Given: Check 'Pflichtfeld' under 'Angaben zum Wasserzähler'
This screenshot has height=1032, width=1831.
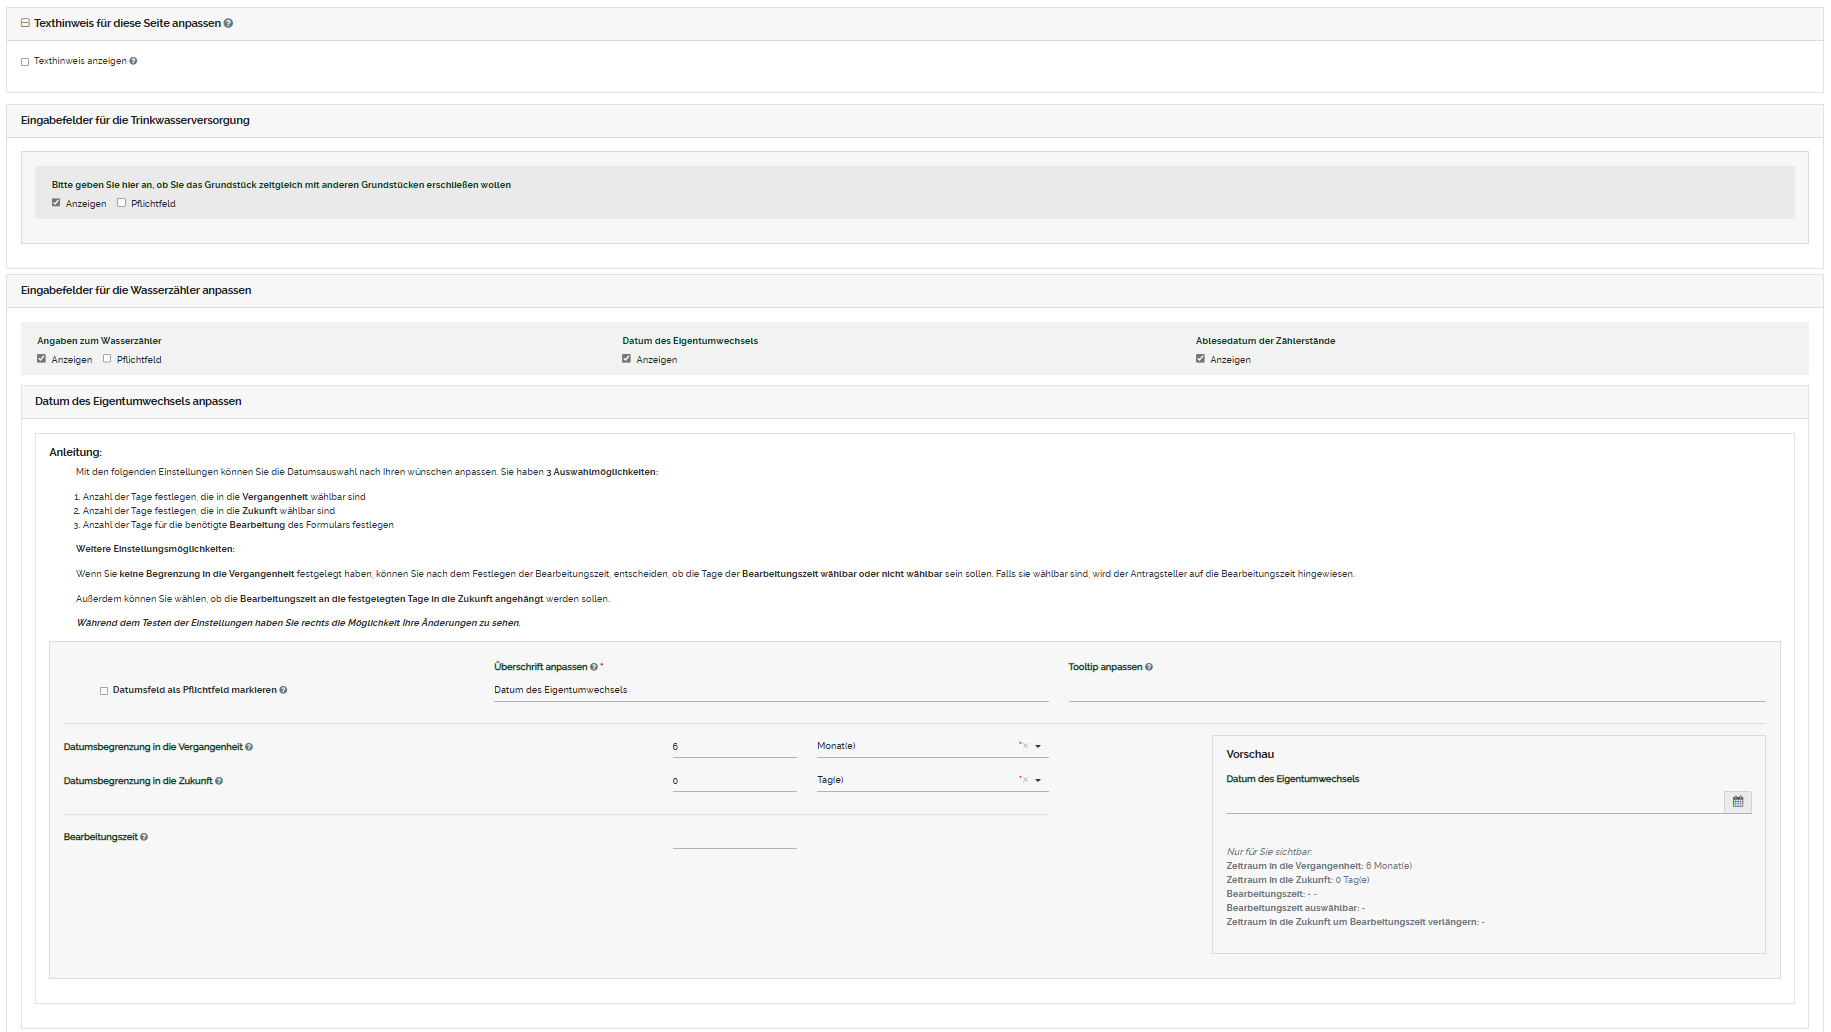Looking at the screenshot, I should click(x=107, y=359).
